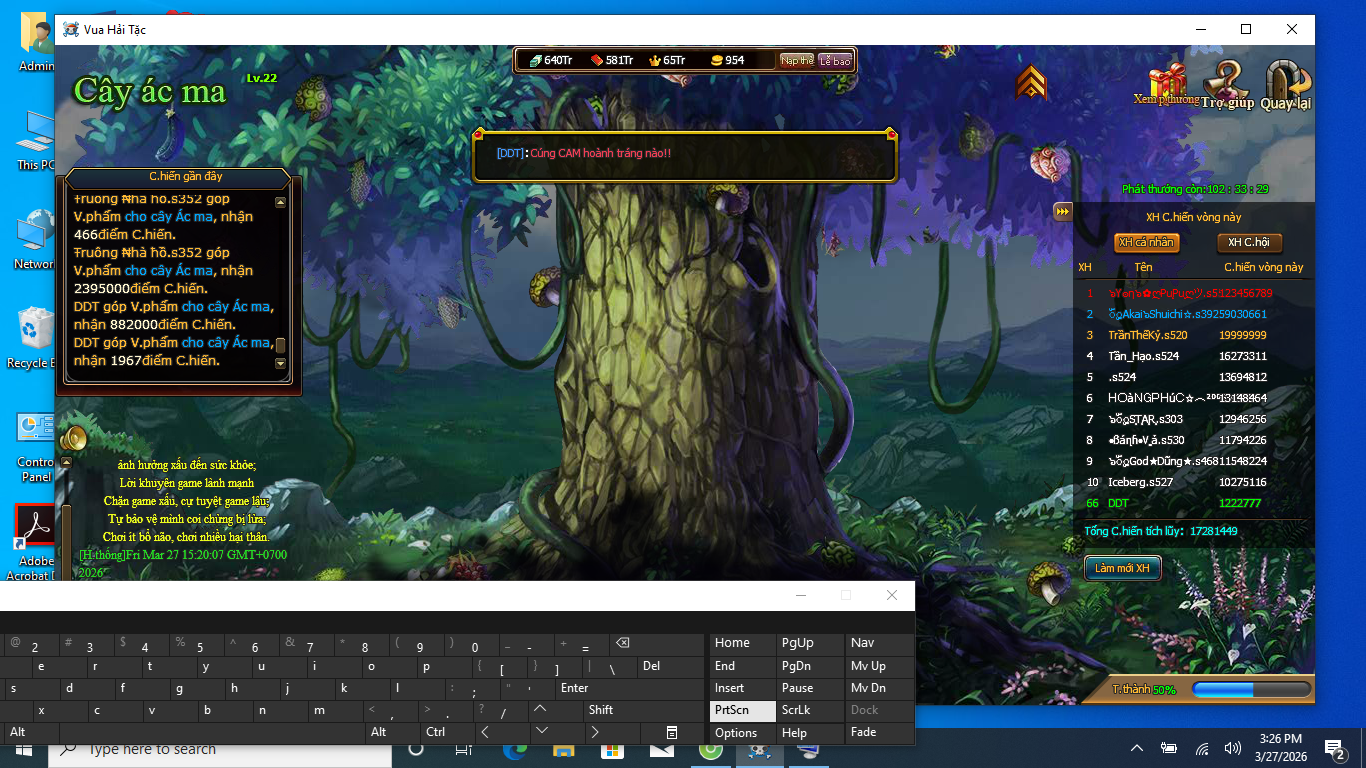The width and height of the screenshot is (1366, 768).
Task: Click the battery icon in system tray
Action: 1169,748
